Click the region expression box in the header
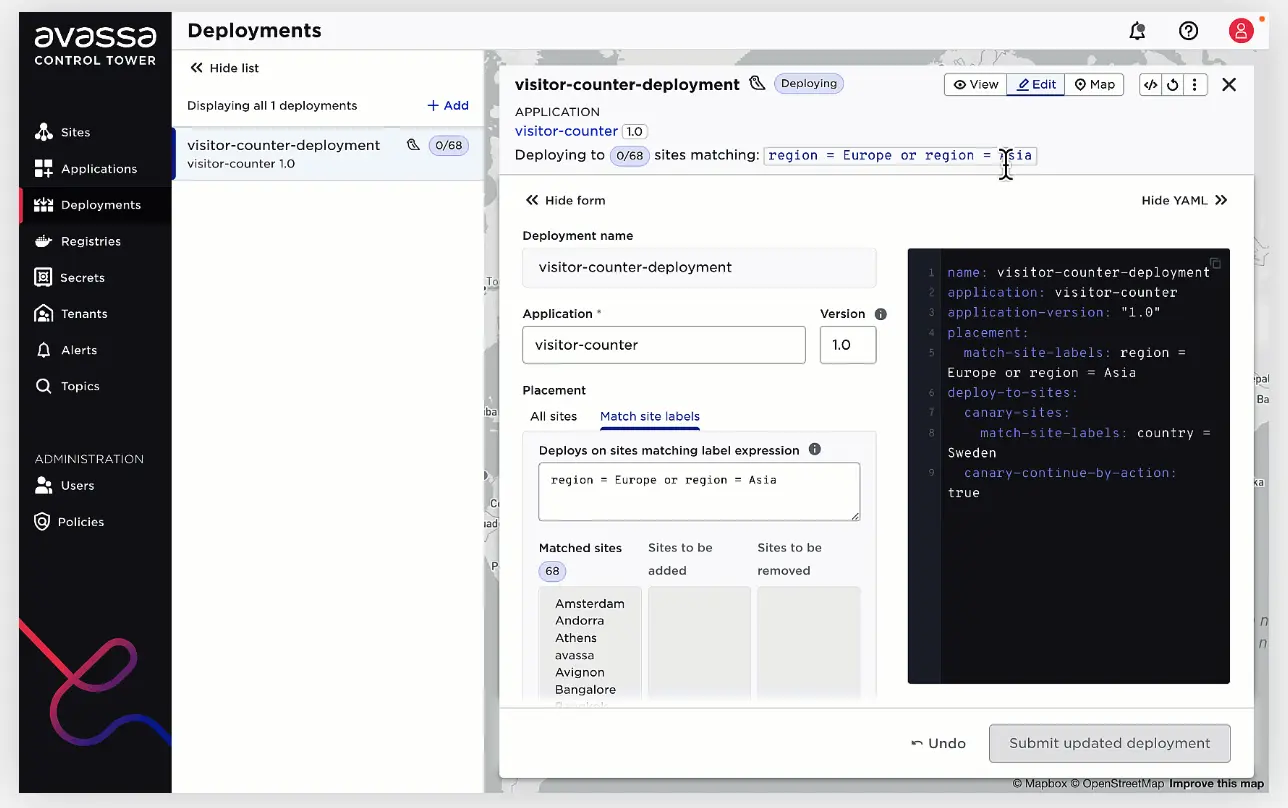The height and width of the screenshot is (808, 1288). coord(900,156)
